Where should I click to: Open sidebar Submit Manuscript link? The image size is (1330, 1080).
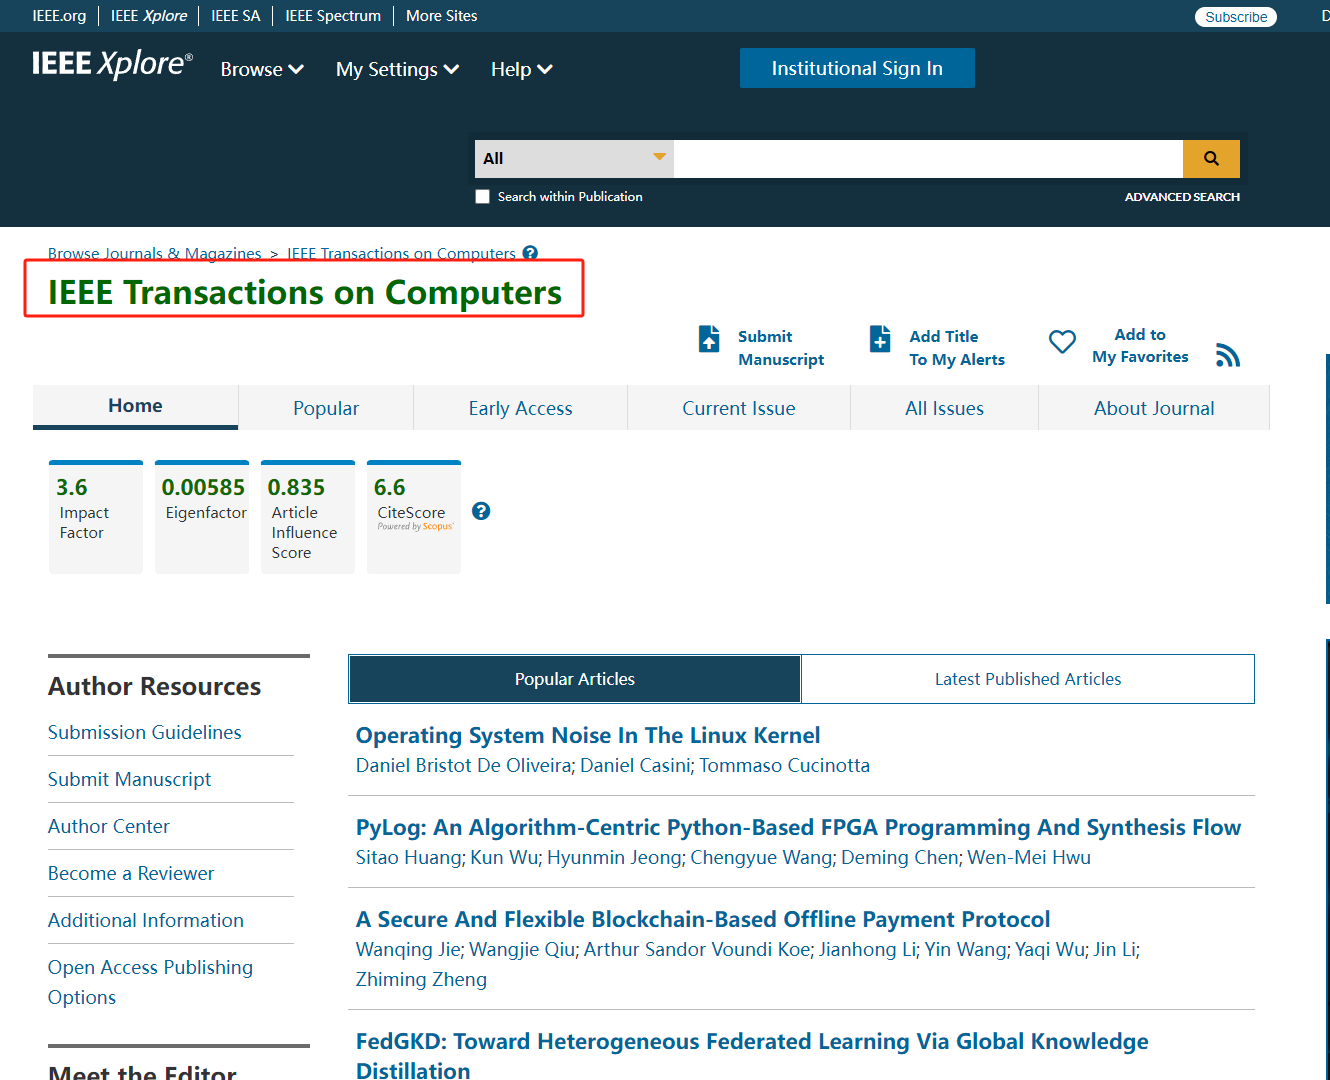coord(130,779)
